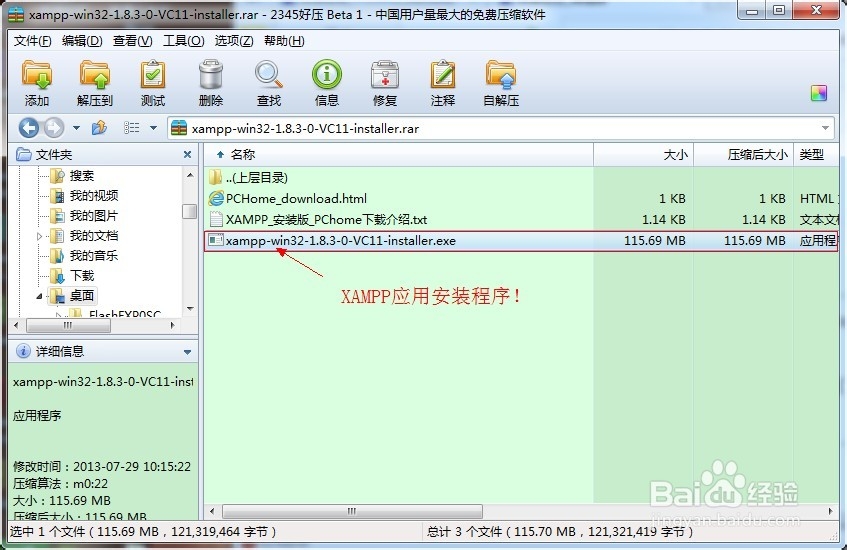Open the 工具(O) menu
The width and height of the screenshot is (847, 550).
(184, 41)
